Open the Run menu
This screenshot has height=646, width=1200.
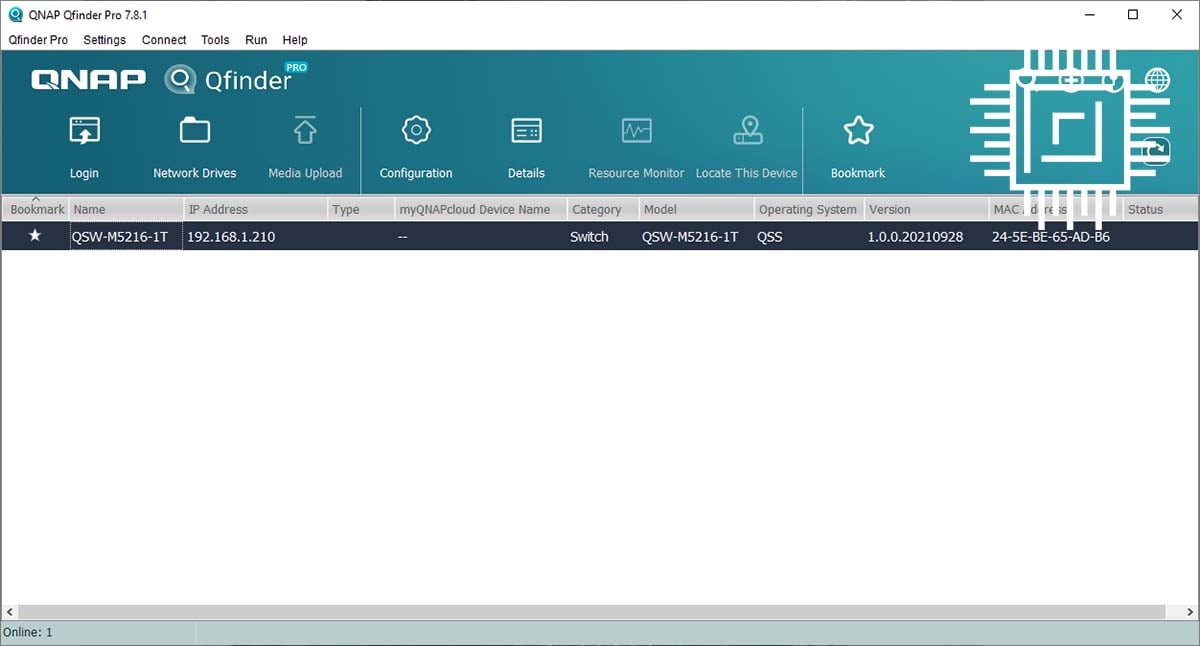[x=256, y=40]
